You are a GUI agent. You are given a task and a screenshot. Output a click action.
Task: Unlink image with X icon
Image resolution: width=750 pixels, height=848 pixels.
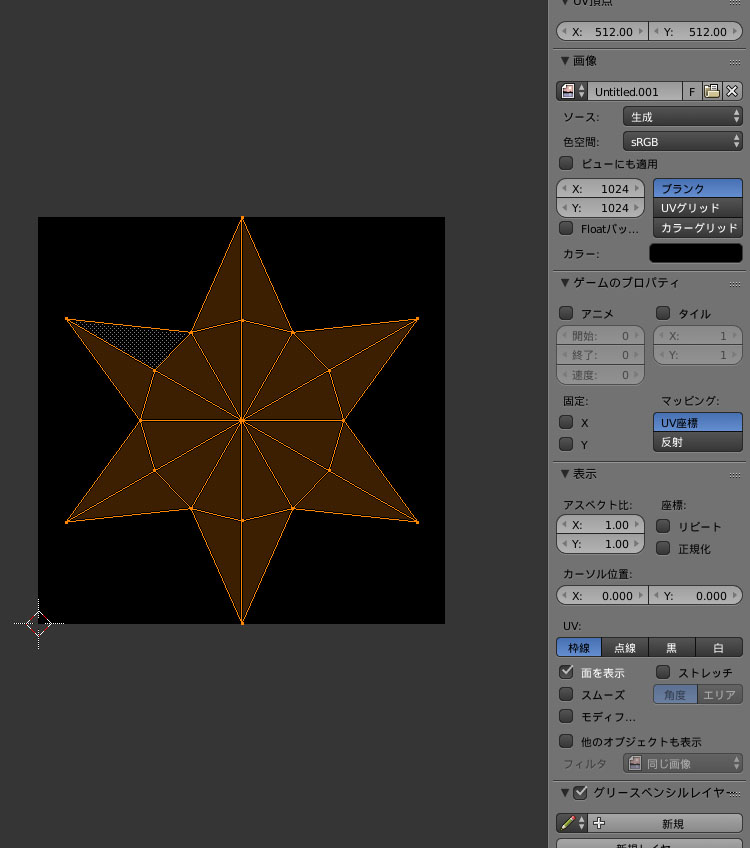[x=732, y=91]
